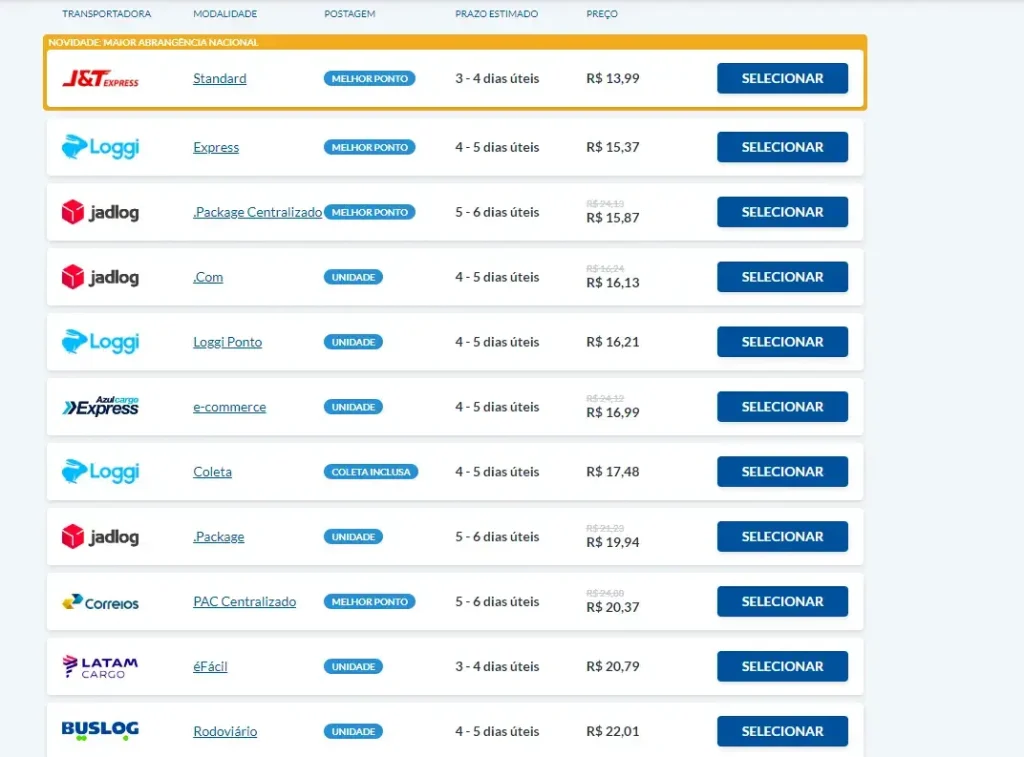Click the Buslog logo

pos(100,730)
